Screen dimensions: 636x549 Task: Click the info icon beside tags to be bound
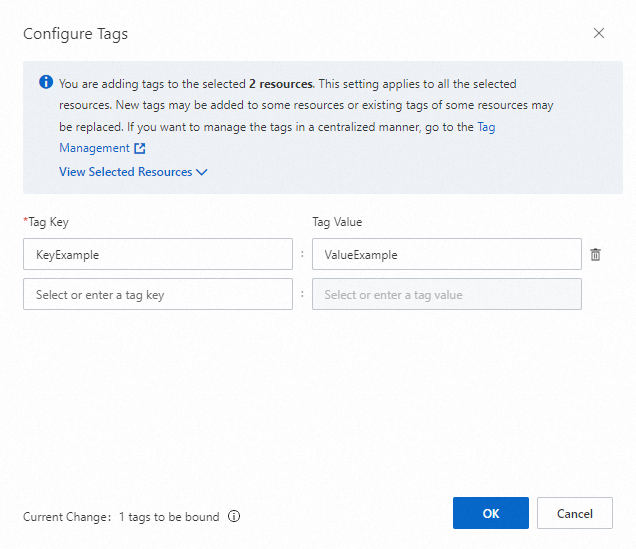(x=234, y=517)
